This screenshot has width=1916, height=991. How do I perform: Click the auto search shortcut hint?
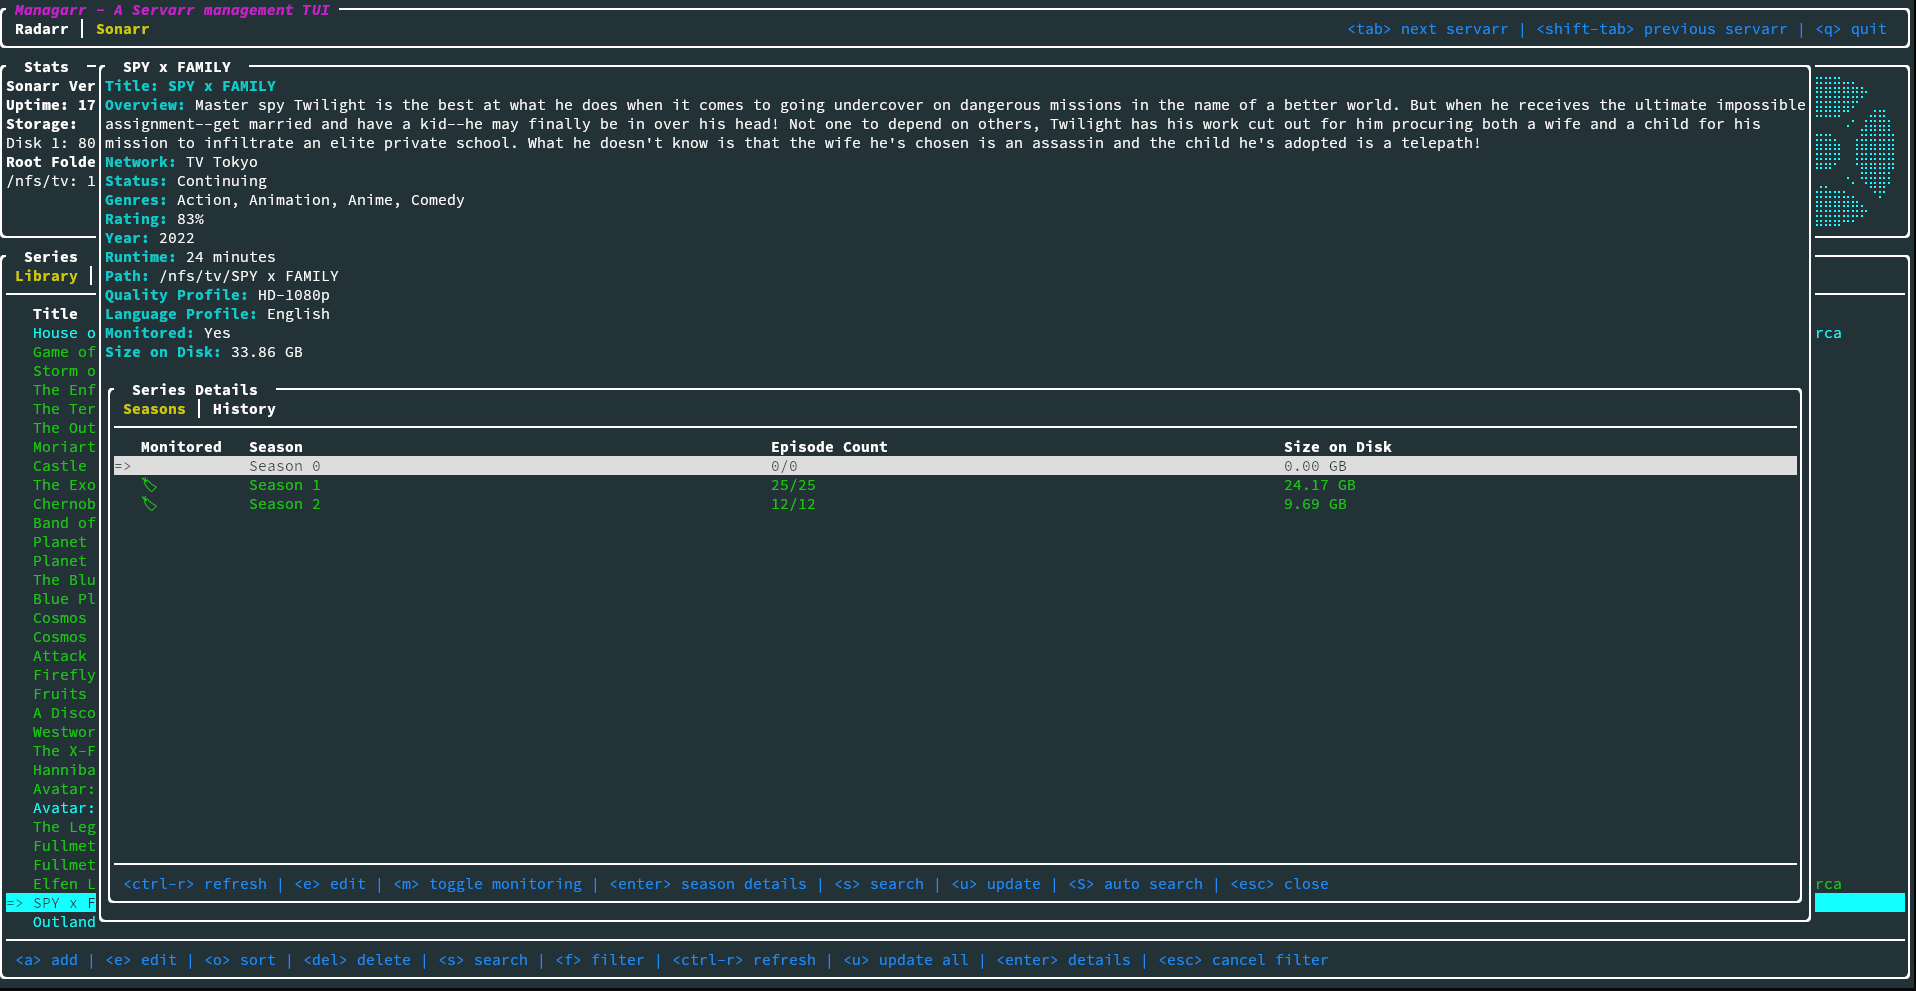point(1135,884)
